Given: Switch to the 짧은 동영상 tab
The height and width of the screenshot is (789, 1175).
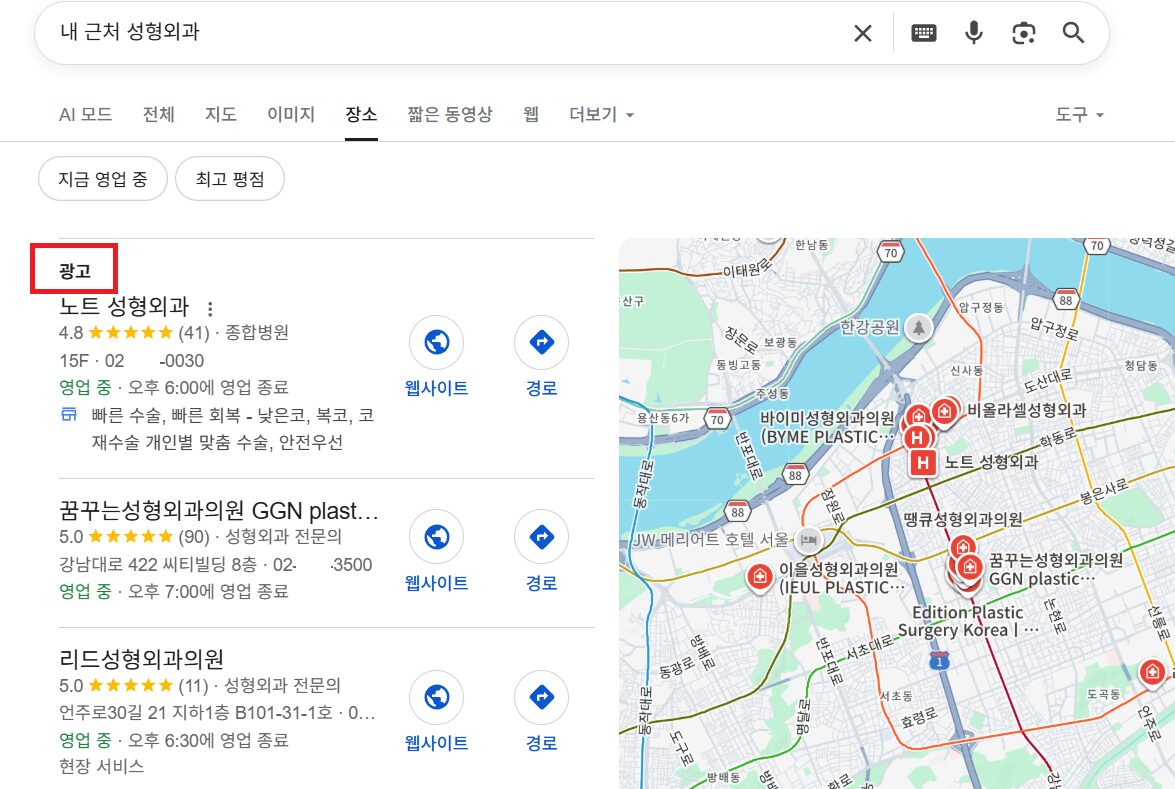Looking at the screenshot, I should 450,115.
